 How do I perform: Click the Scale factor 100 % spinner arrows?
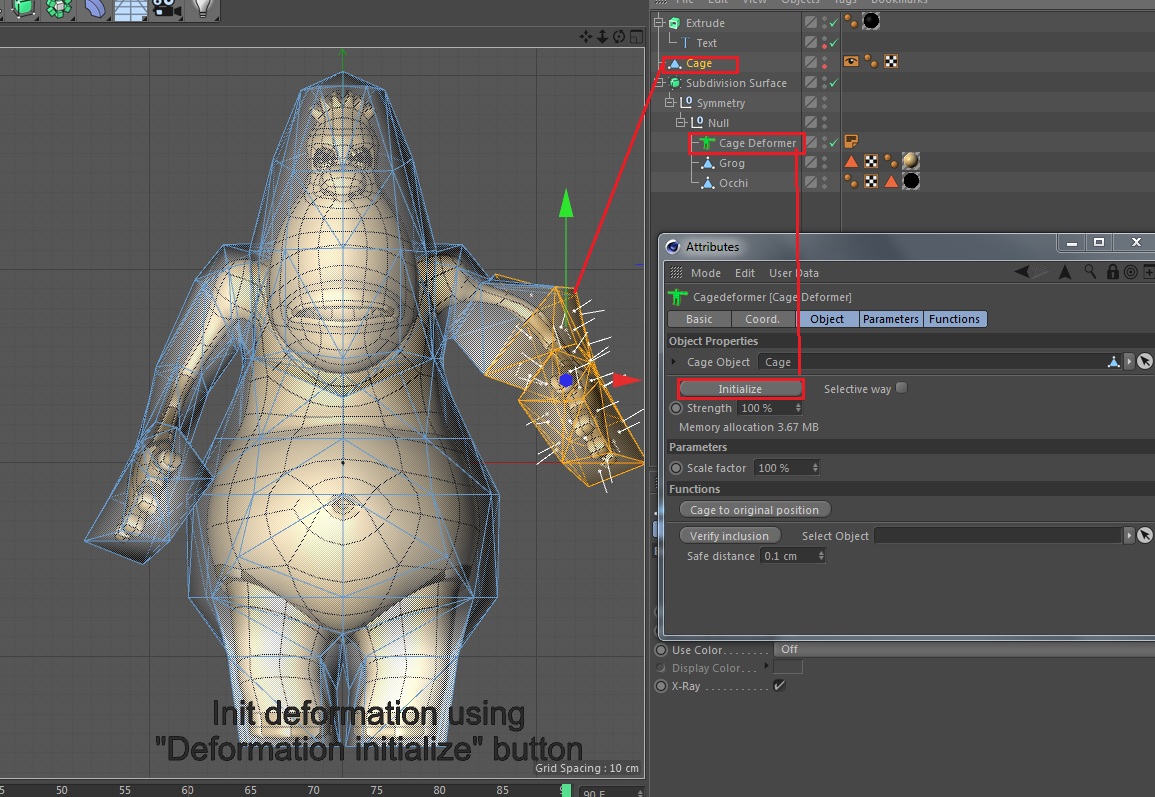[x=815, y=468]
